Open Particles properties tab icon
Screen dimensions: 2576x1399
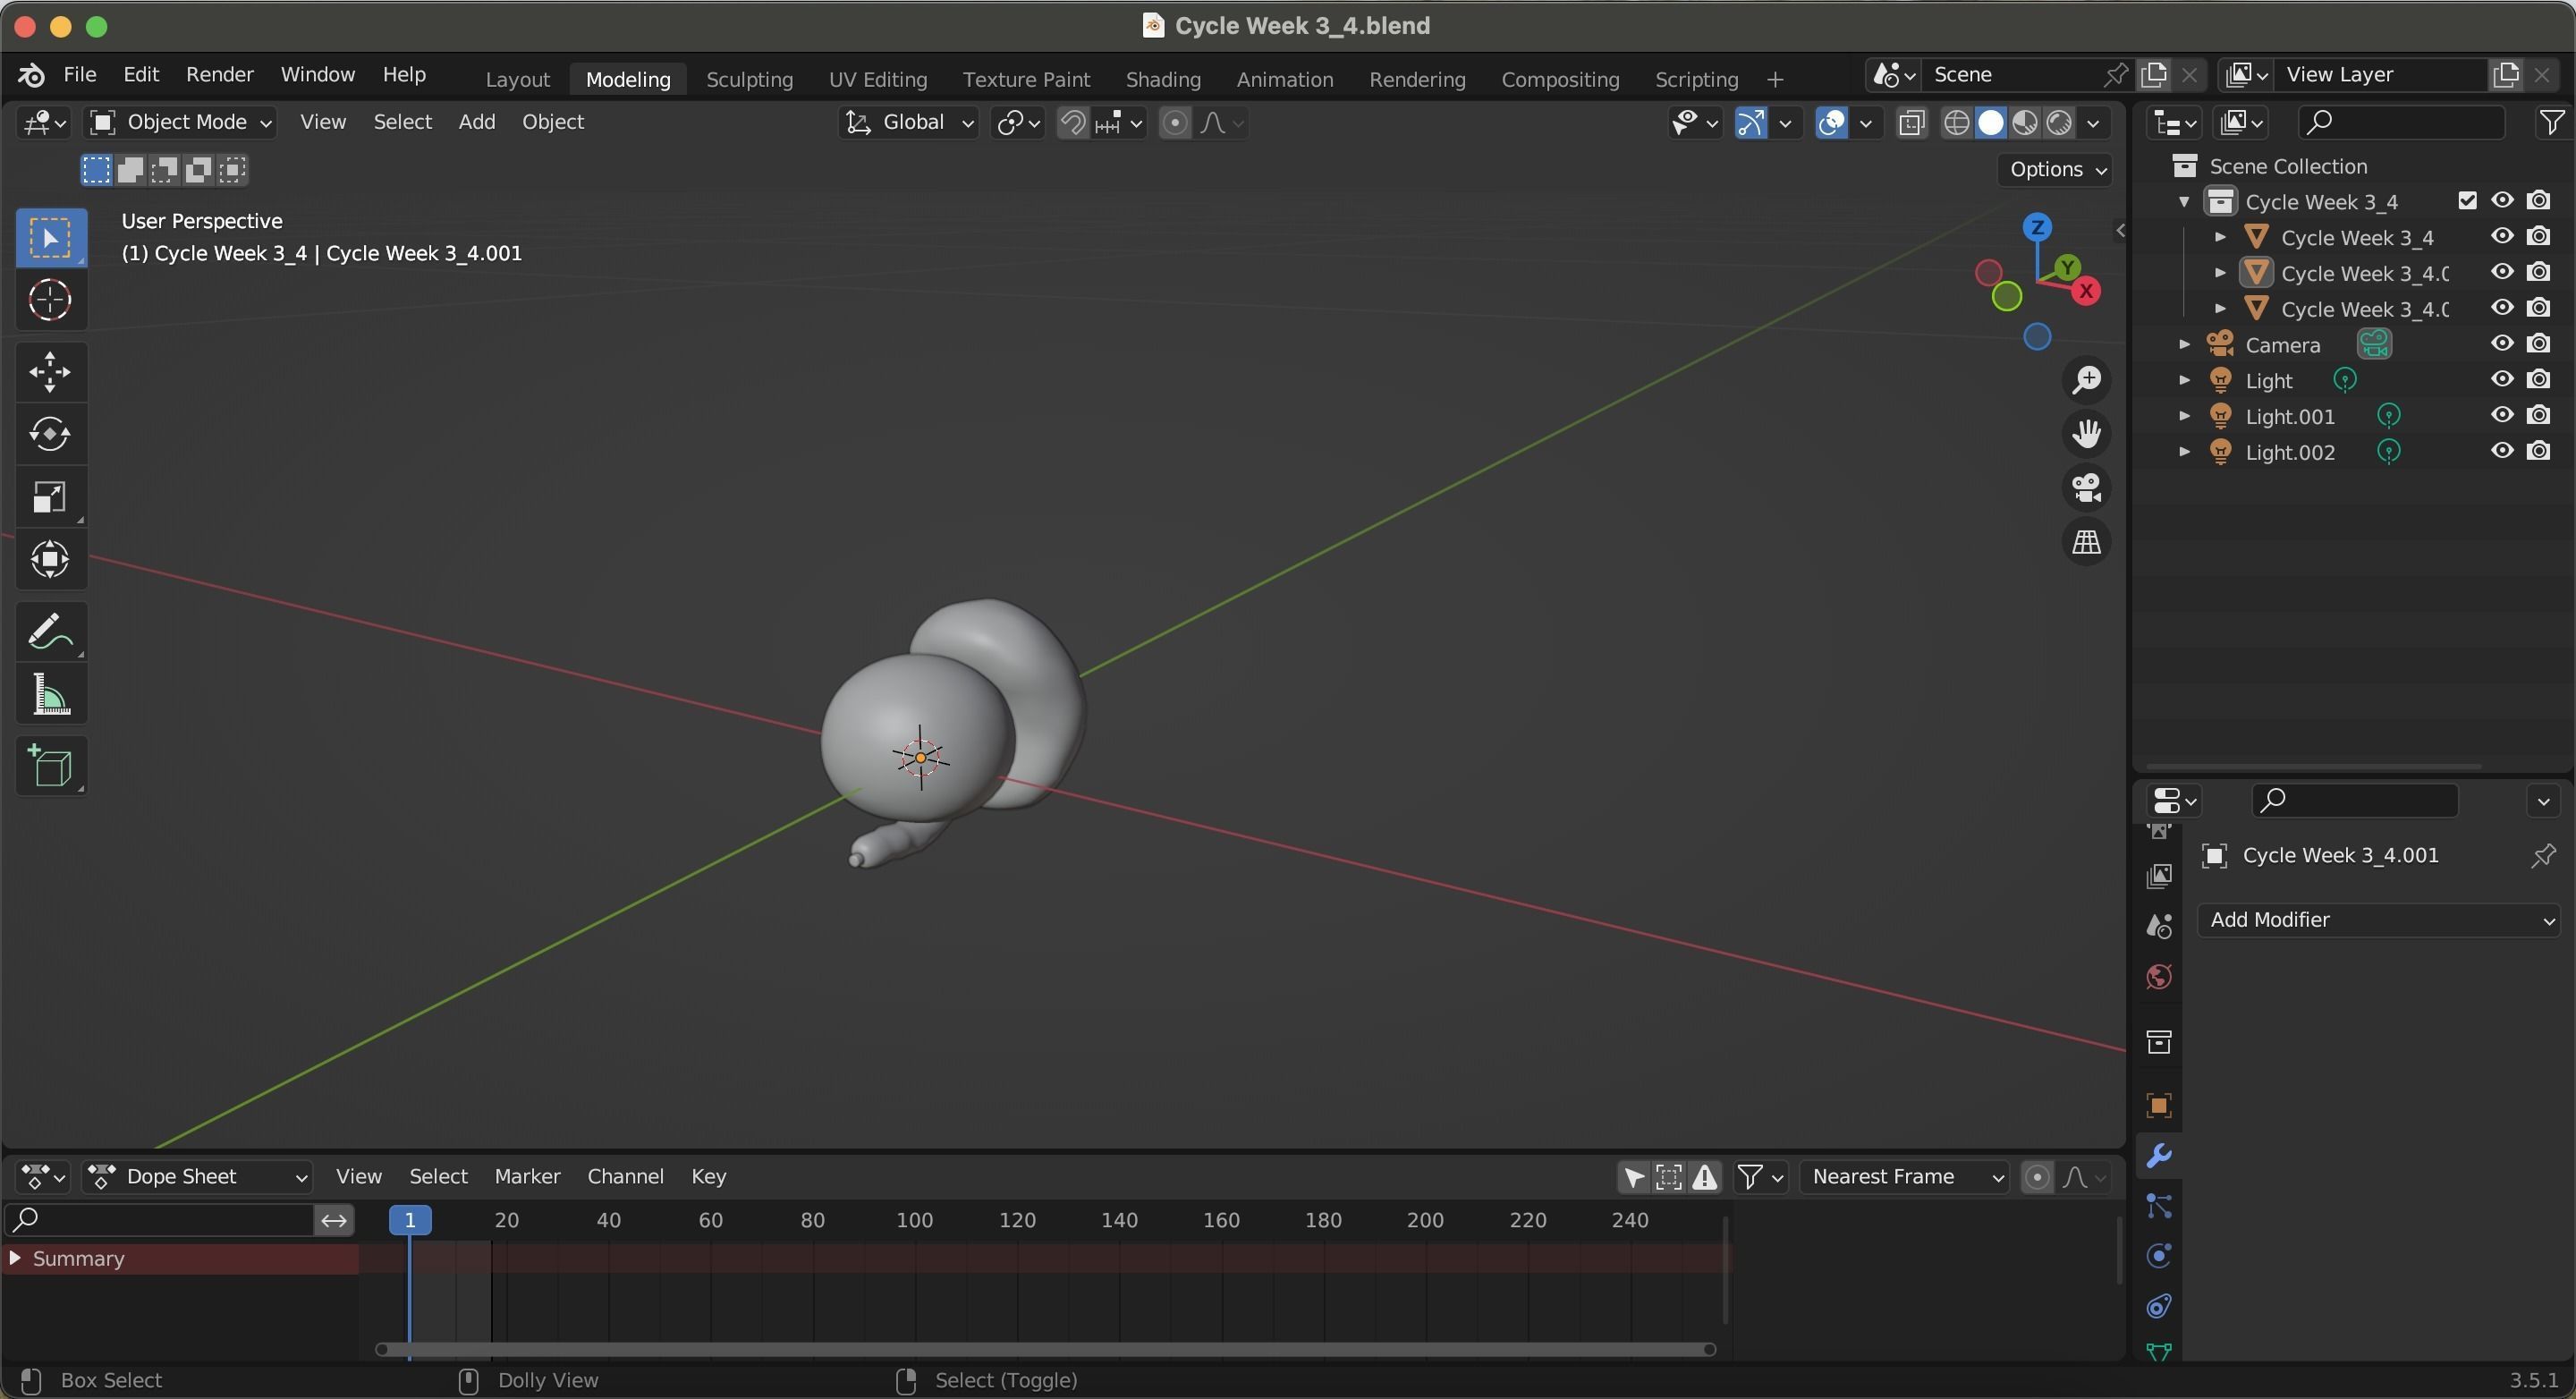[2159, 1206]
